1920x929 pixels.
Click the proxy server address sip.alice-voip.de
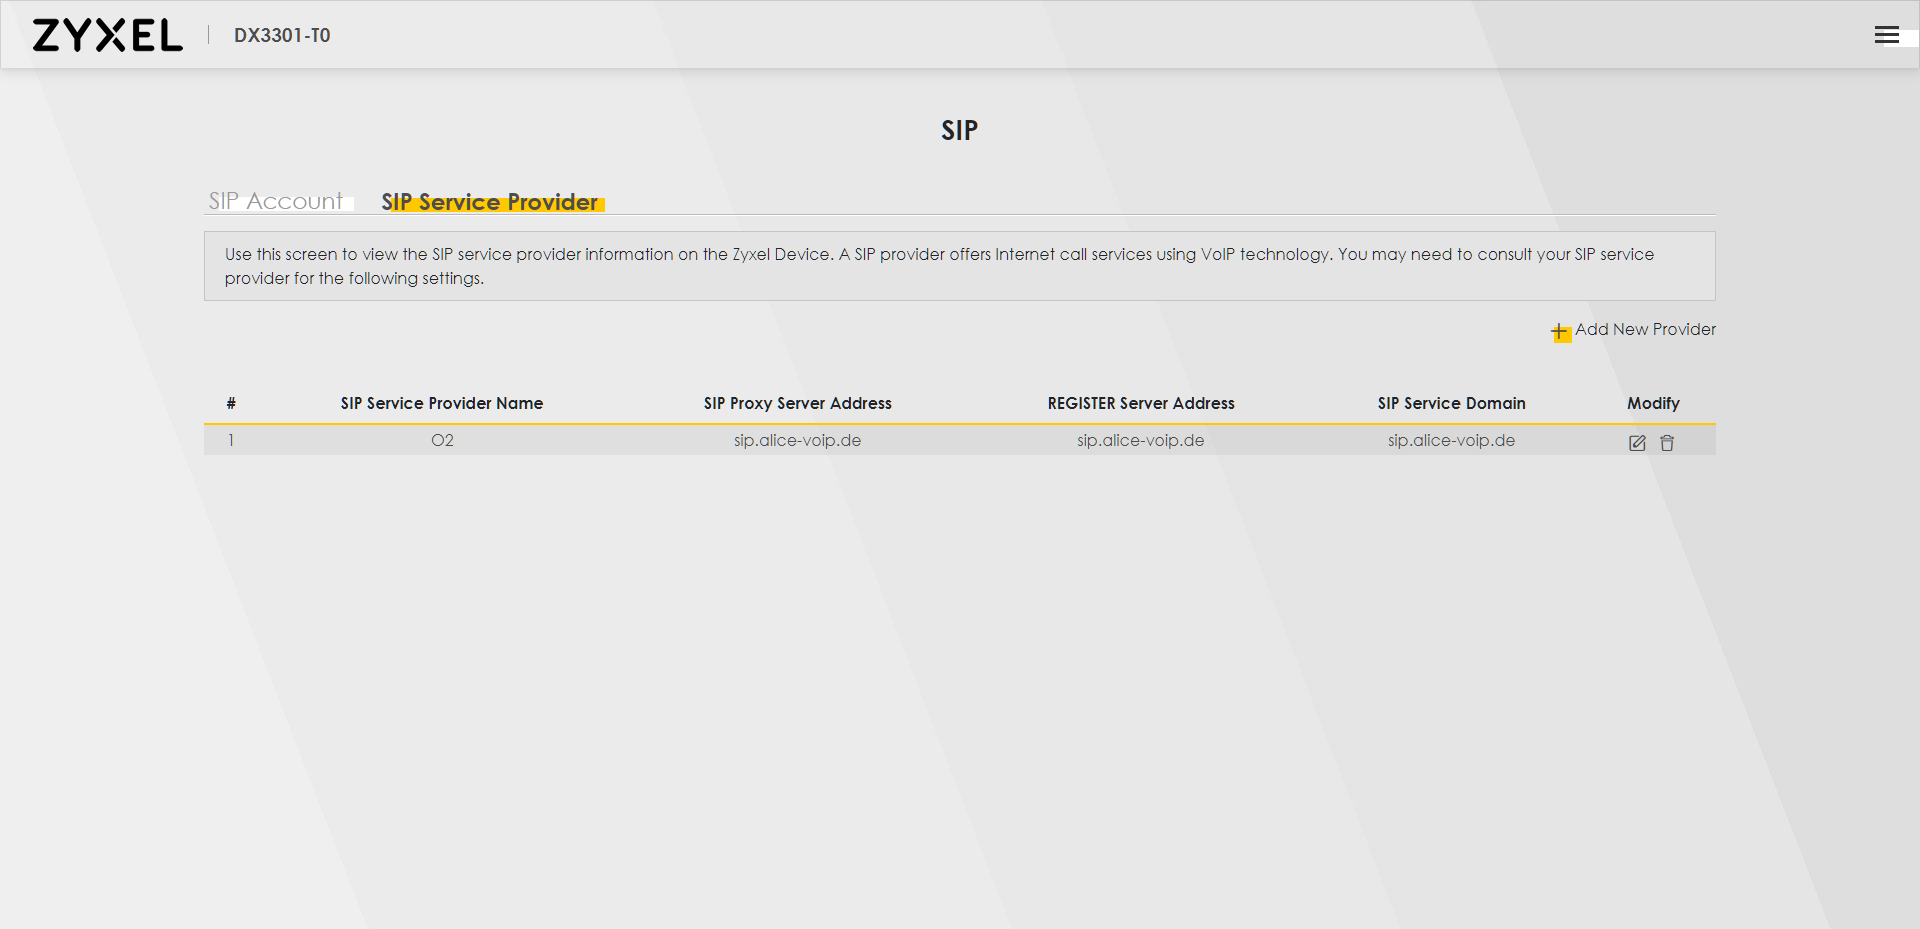pyautogui.click(x=797, y=440)
